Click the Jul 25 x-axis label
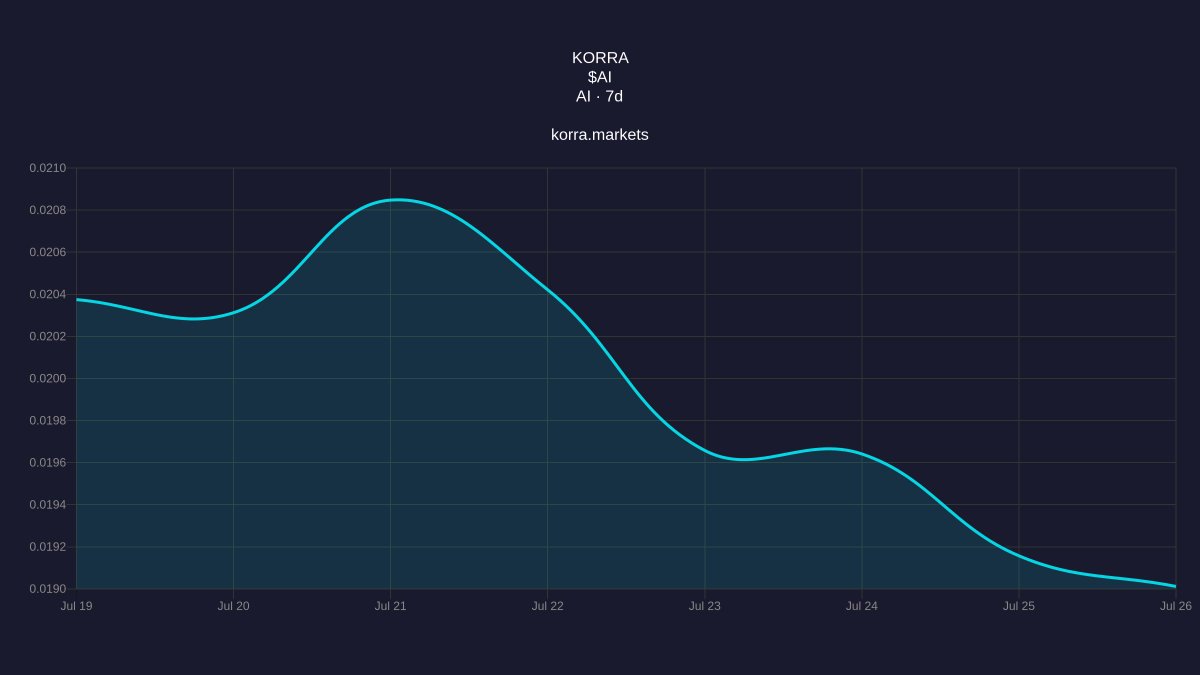Image resolution: width=1200 pixels, height=675 pixels. 1018,606
